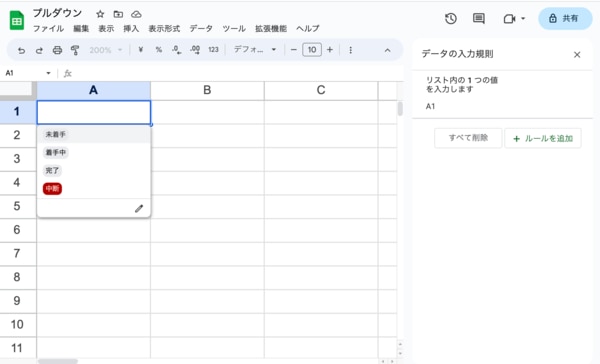Format as percent
This screenshot has width=600, height=364.
coord(158,50)
